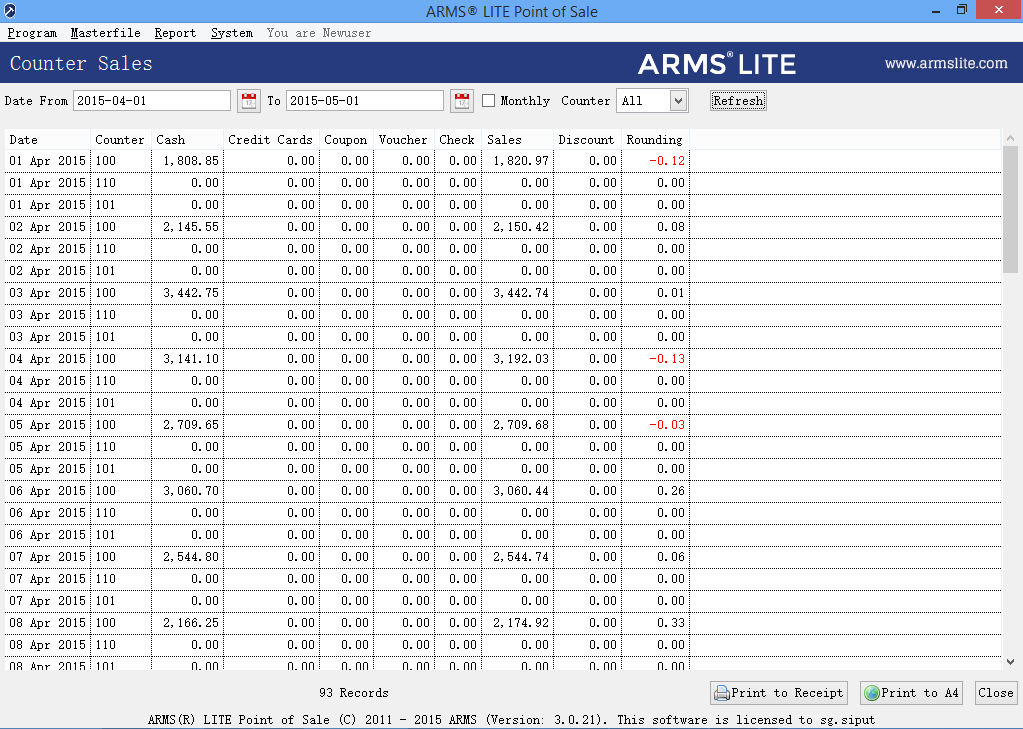Click the vertical scrollbar thumb
The height and width of the screenshot is (729, 1023).
tap(1010, 209)
